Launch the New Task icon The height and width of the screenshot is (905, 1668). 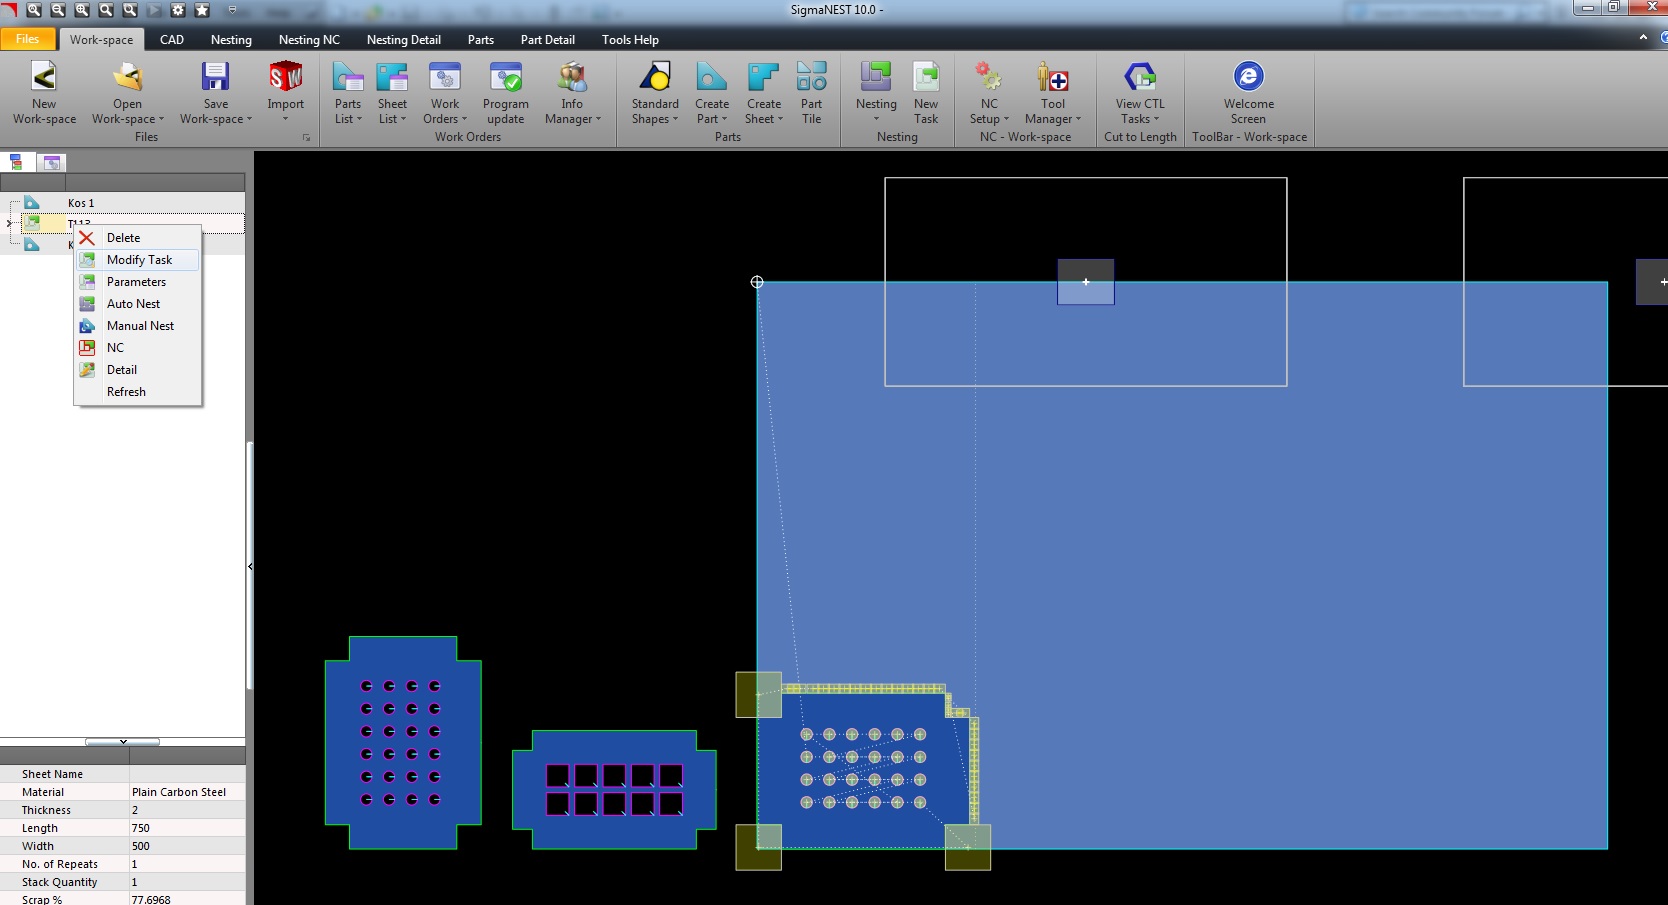tap(926, 78)
